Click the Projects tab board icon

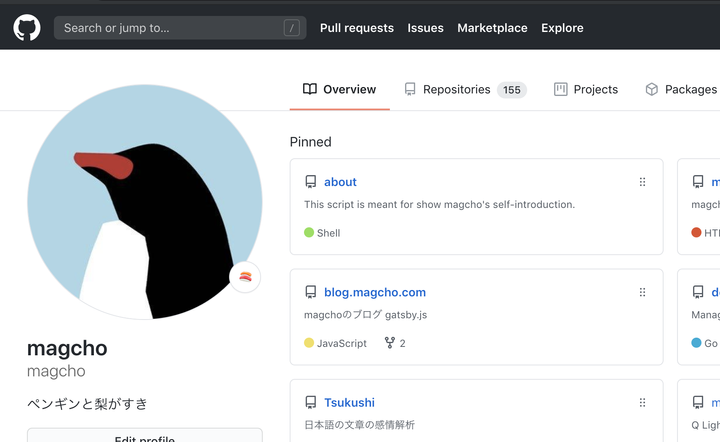561,89
